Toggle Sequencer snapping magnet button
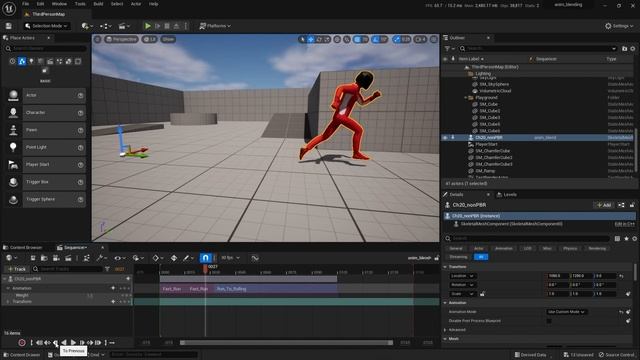This screenshot has width=640, height=360. pyautogui.click(x=205, y=258)
